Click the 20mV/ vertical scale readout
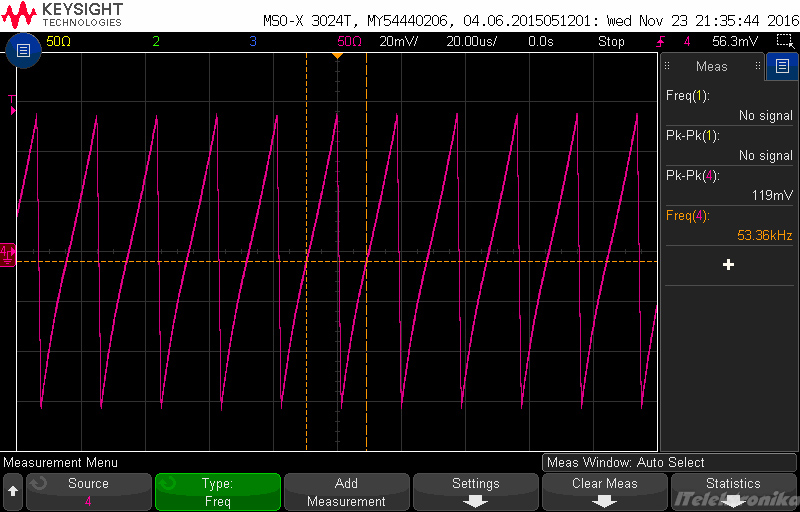The height and width of the screenshot is (512, 800). pyautogui.click(x=398, y=42)
